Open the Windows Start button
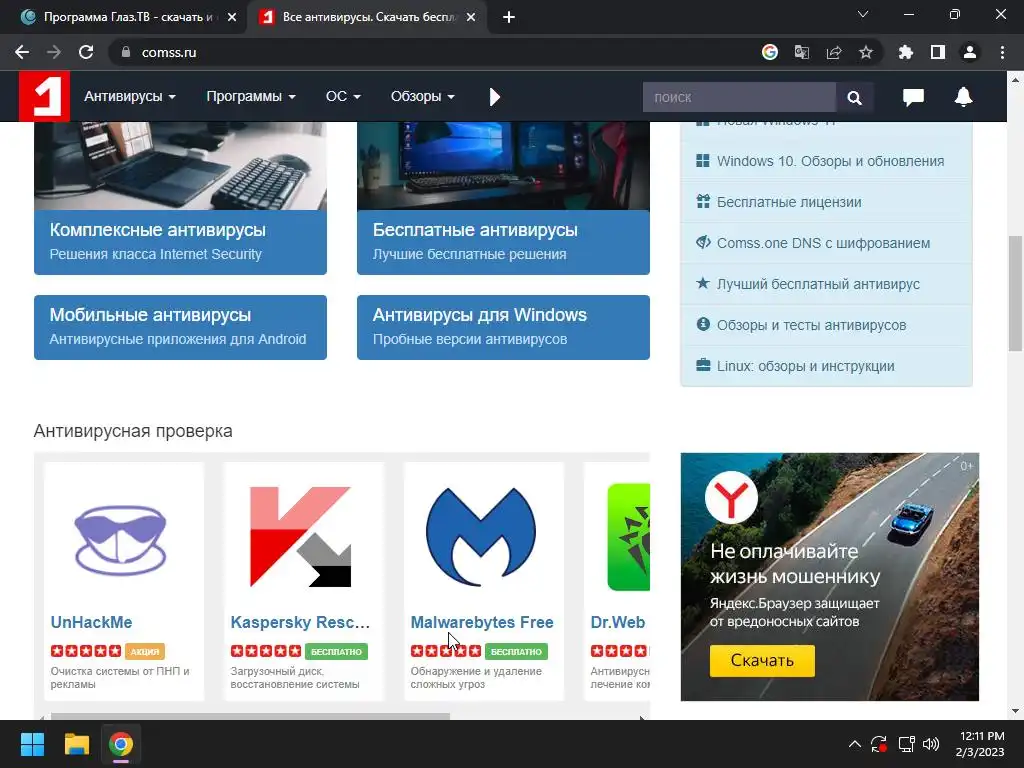 [32, 744]
